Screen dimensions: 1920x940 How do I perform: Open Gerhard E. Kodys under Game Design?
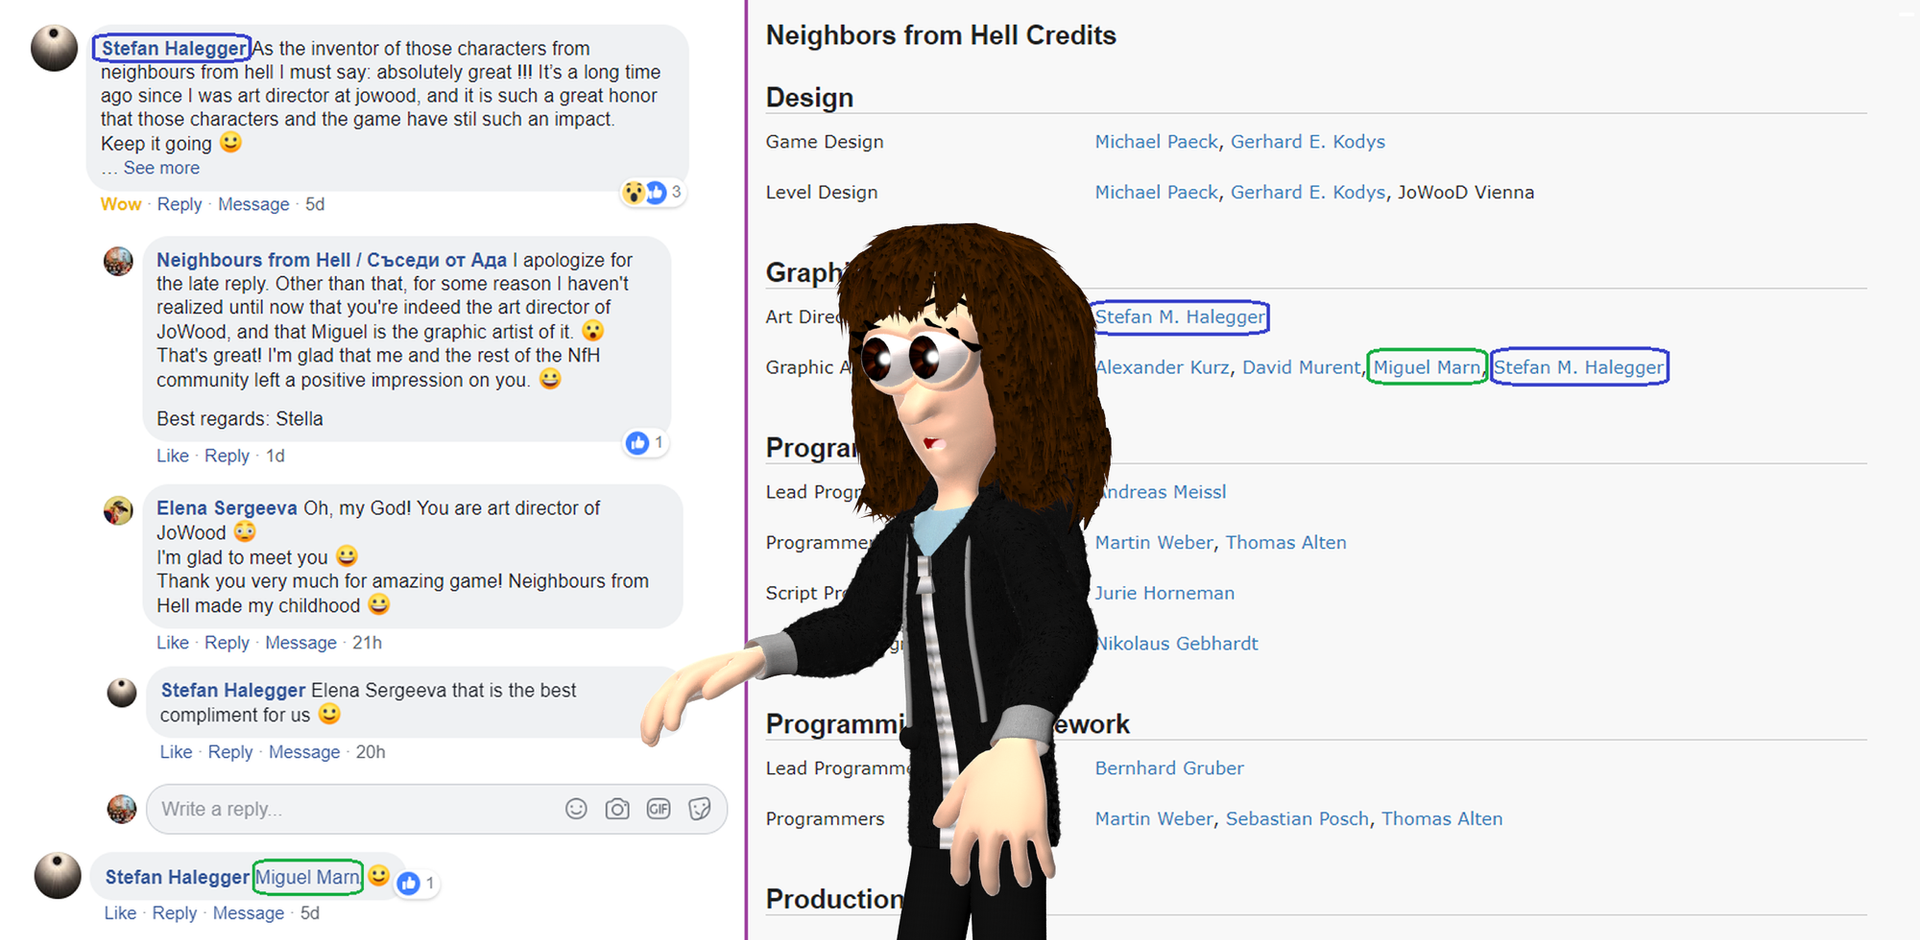pyautogui.click(x=1307, y=142)
